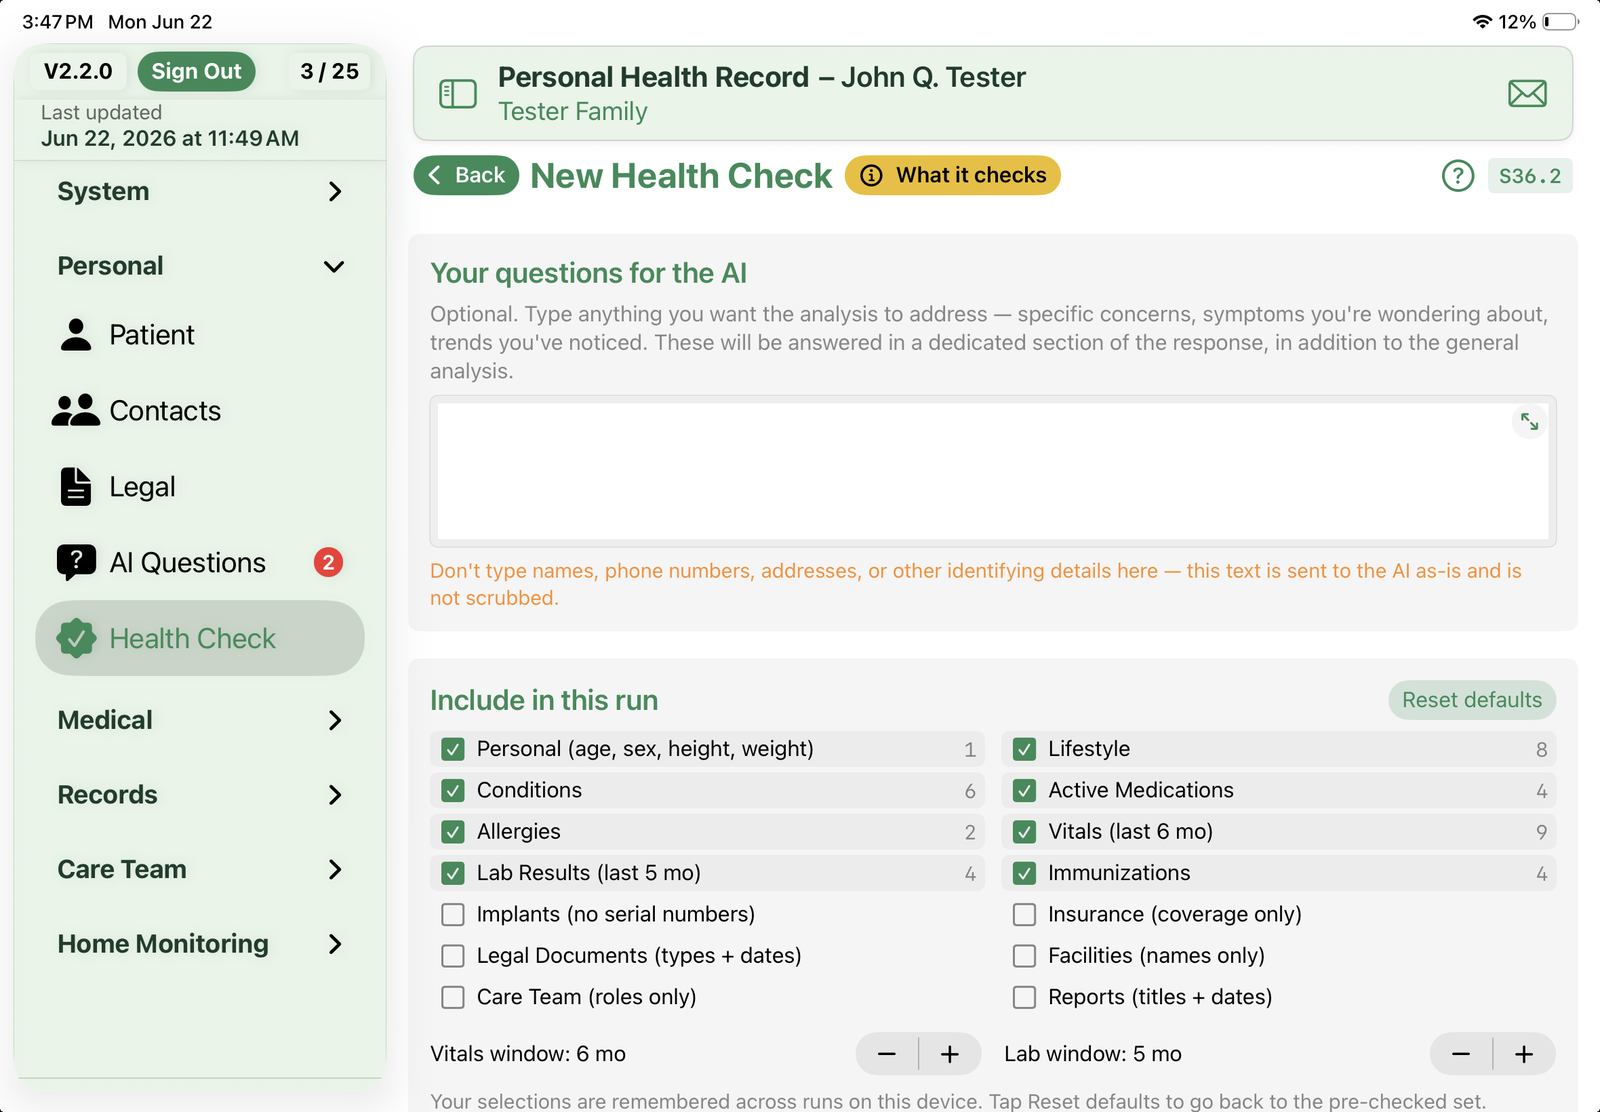Expand the Medical section
The width and height of the screenshot is (1600, 1112).
(x=200, y=720)
